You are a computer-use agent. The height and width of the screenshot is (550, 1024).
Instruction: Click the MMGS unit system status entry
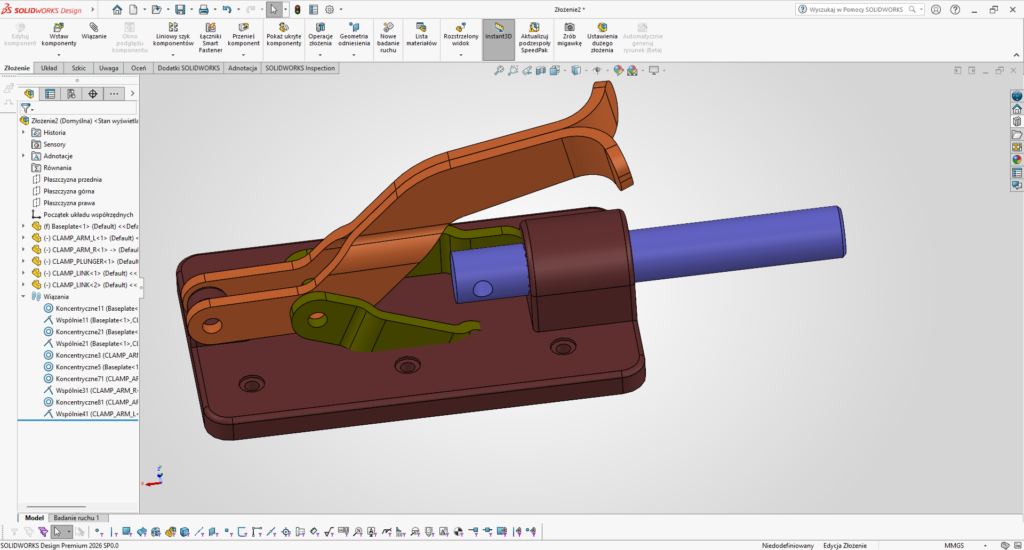click(x=953, y=545)
